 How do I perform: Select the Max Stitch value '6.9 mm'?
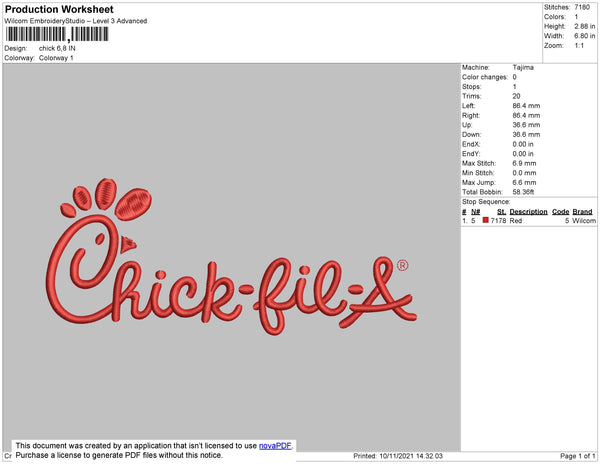tap(524, 163)
